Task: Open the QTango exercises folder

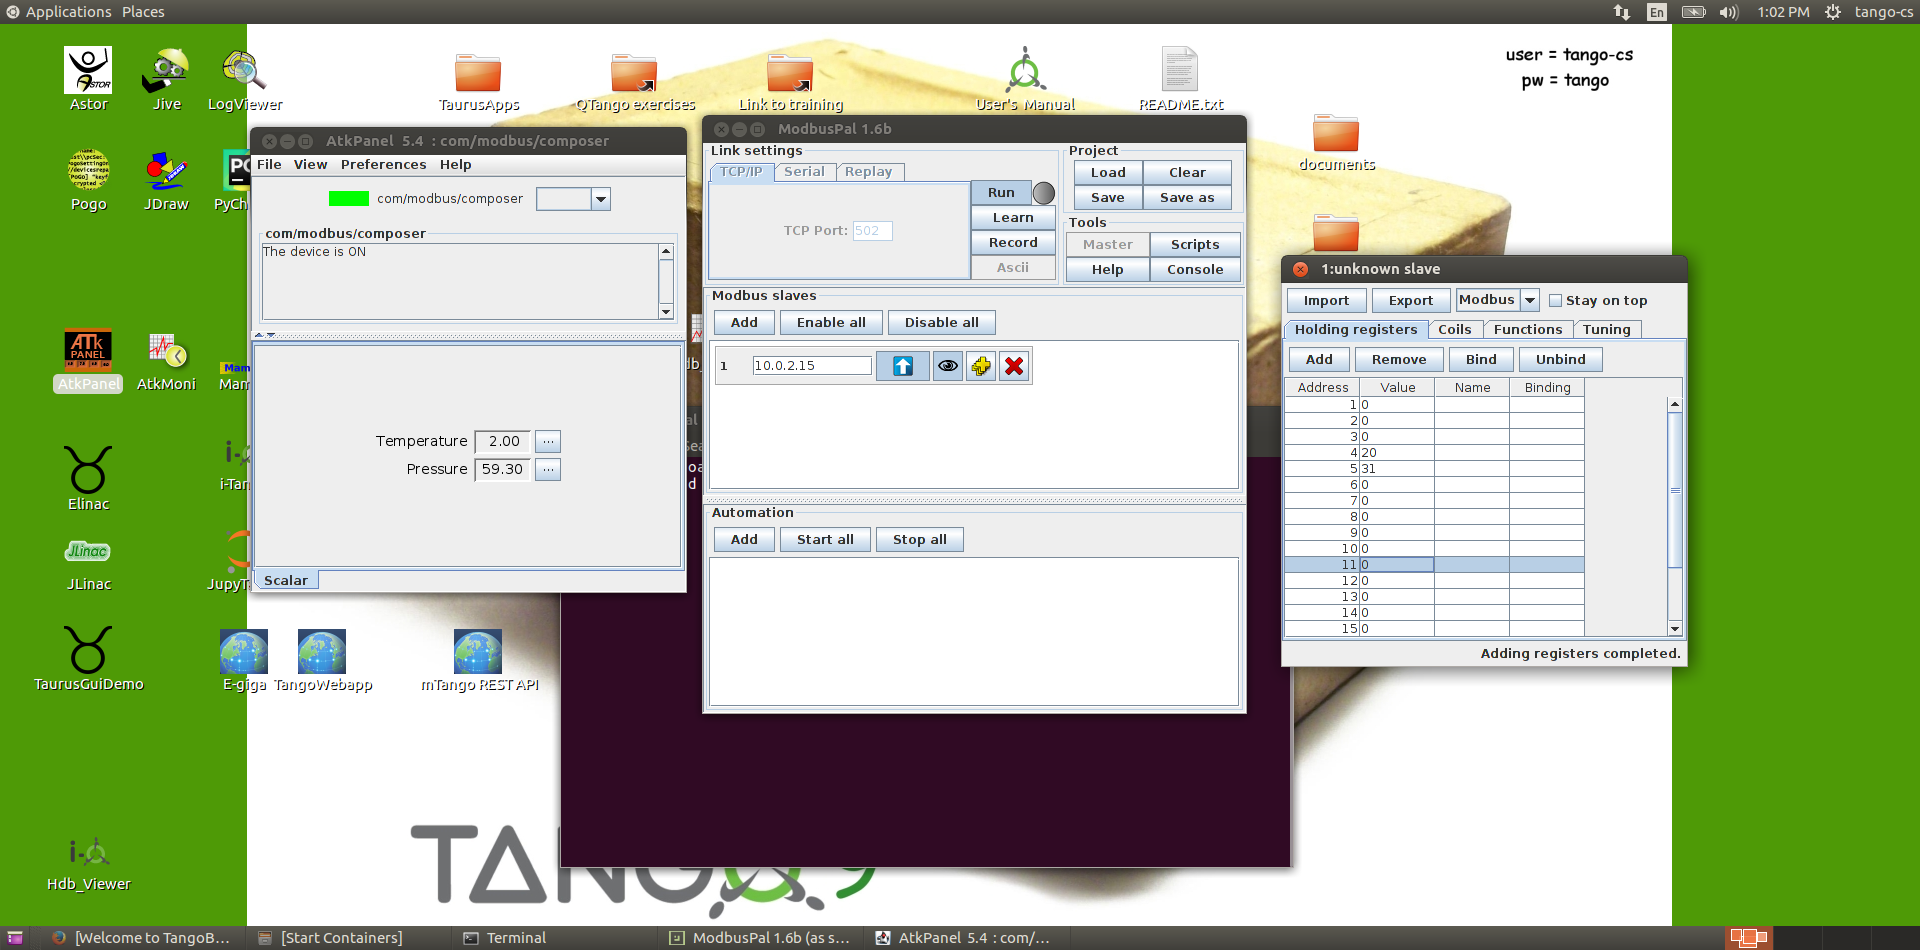Action: click(x=634, y=82)
